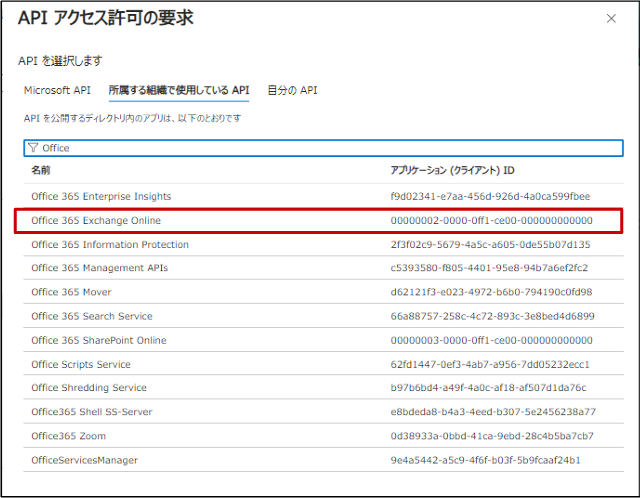Click the アプリケーション (クライアント) ID column header
Screen dimensions: 640x498
[452, 170]
